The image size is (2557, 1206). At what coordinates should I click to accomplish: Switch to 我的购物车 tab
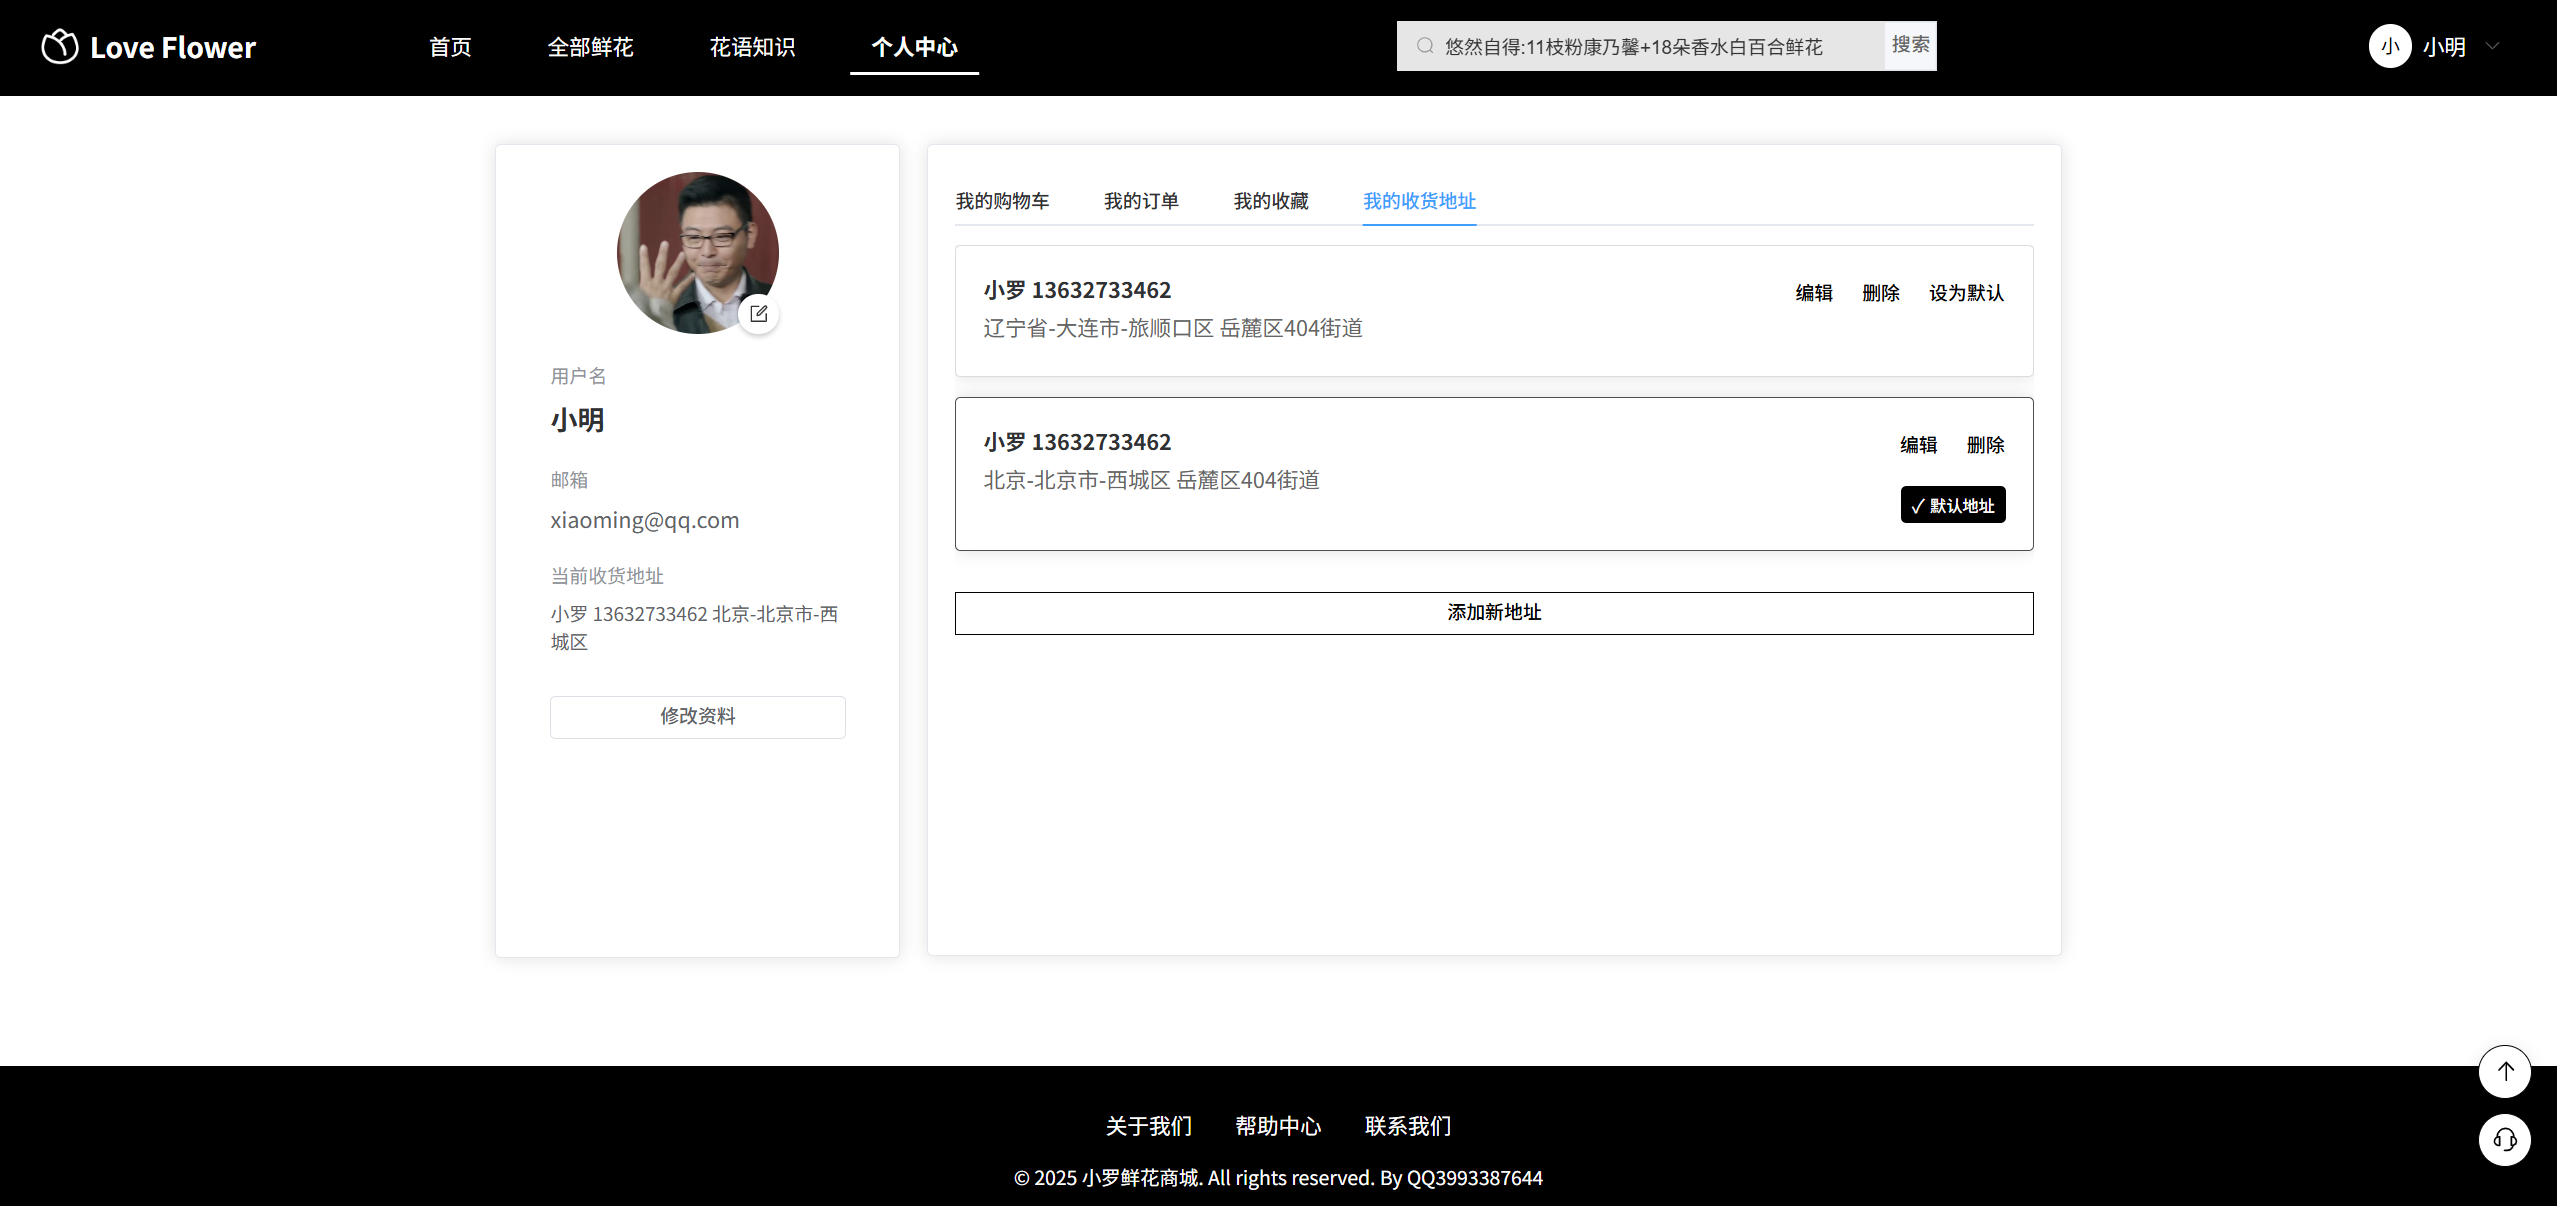[x=1002, y=201]
